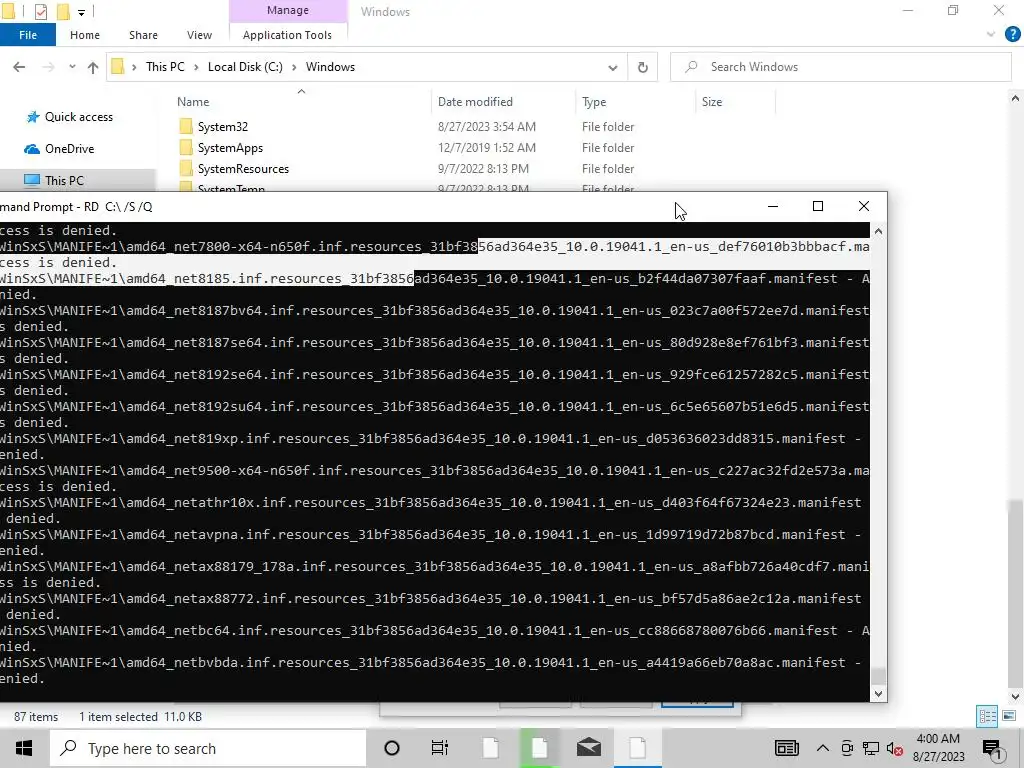The image size is (1024, 768).
Task: Minimize the Command Prompt window
Action: [x=773, y=206]
